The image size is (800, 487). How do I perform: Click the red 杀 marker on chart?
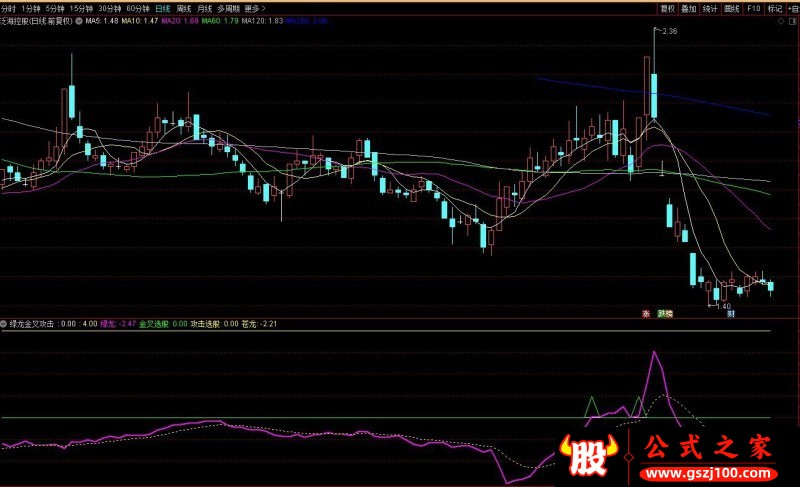pyautogui.click(x=645, y=313)
